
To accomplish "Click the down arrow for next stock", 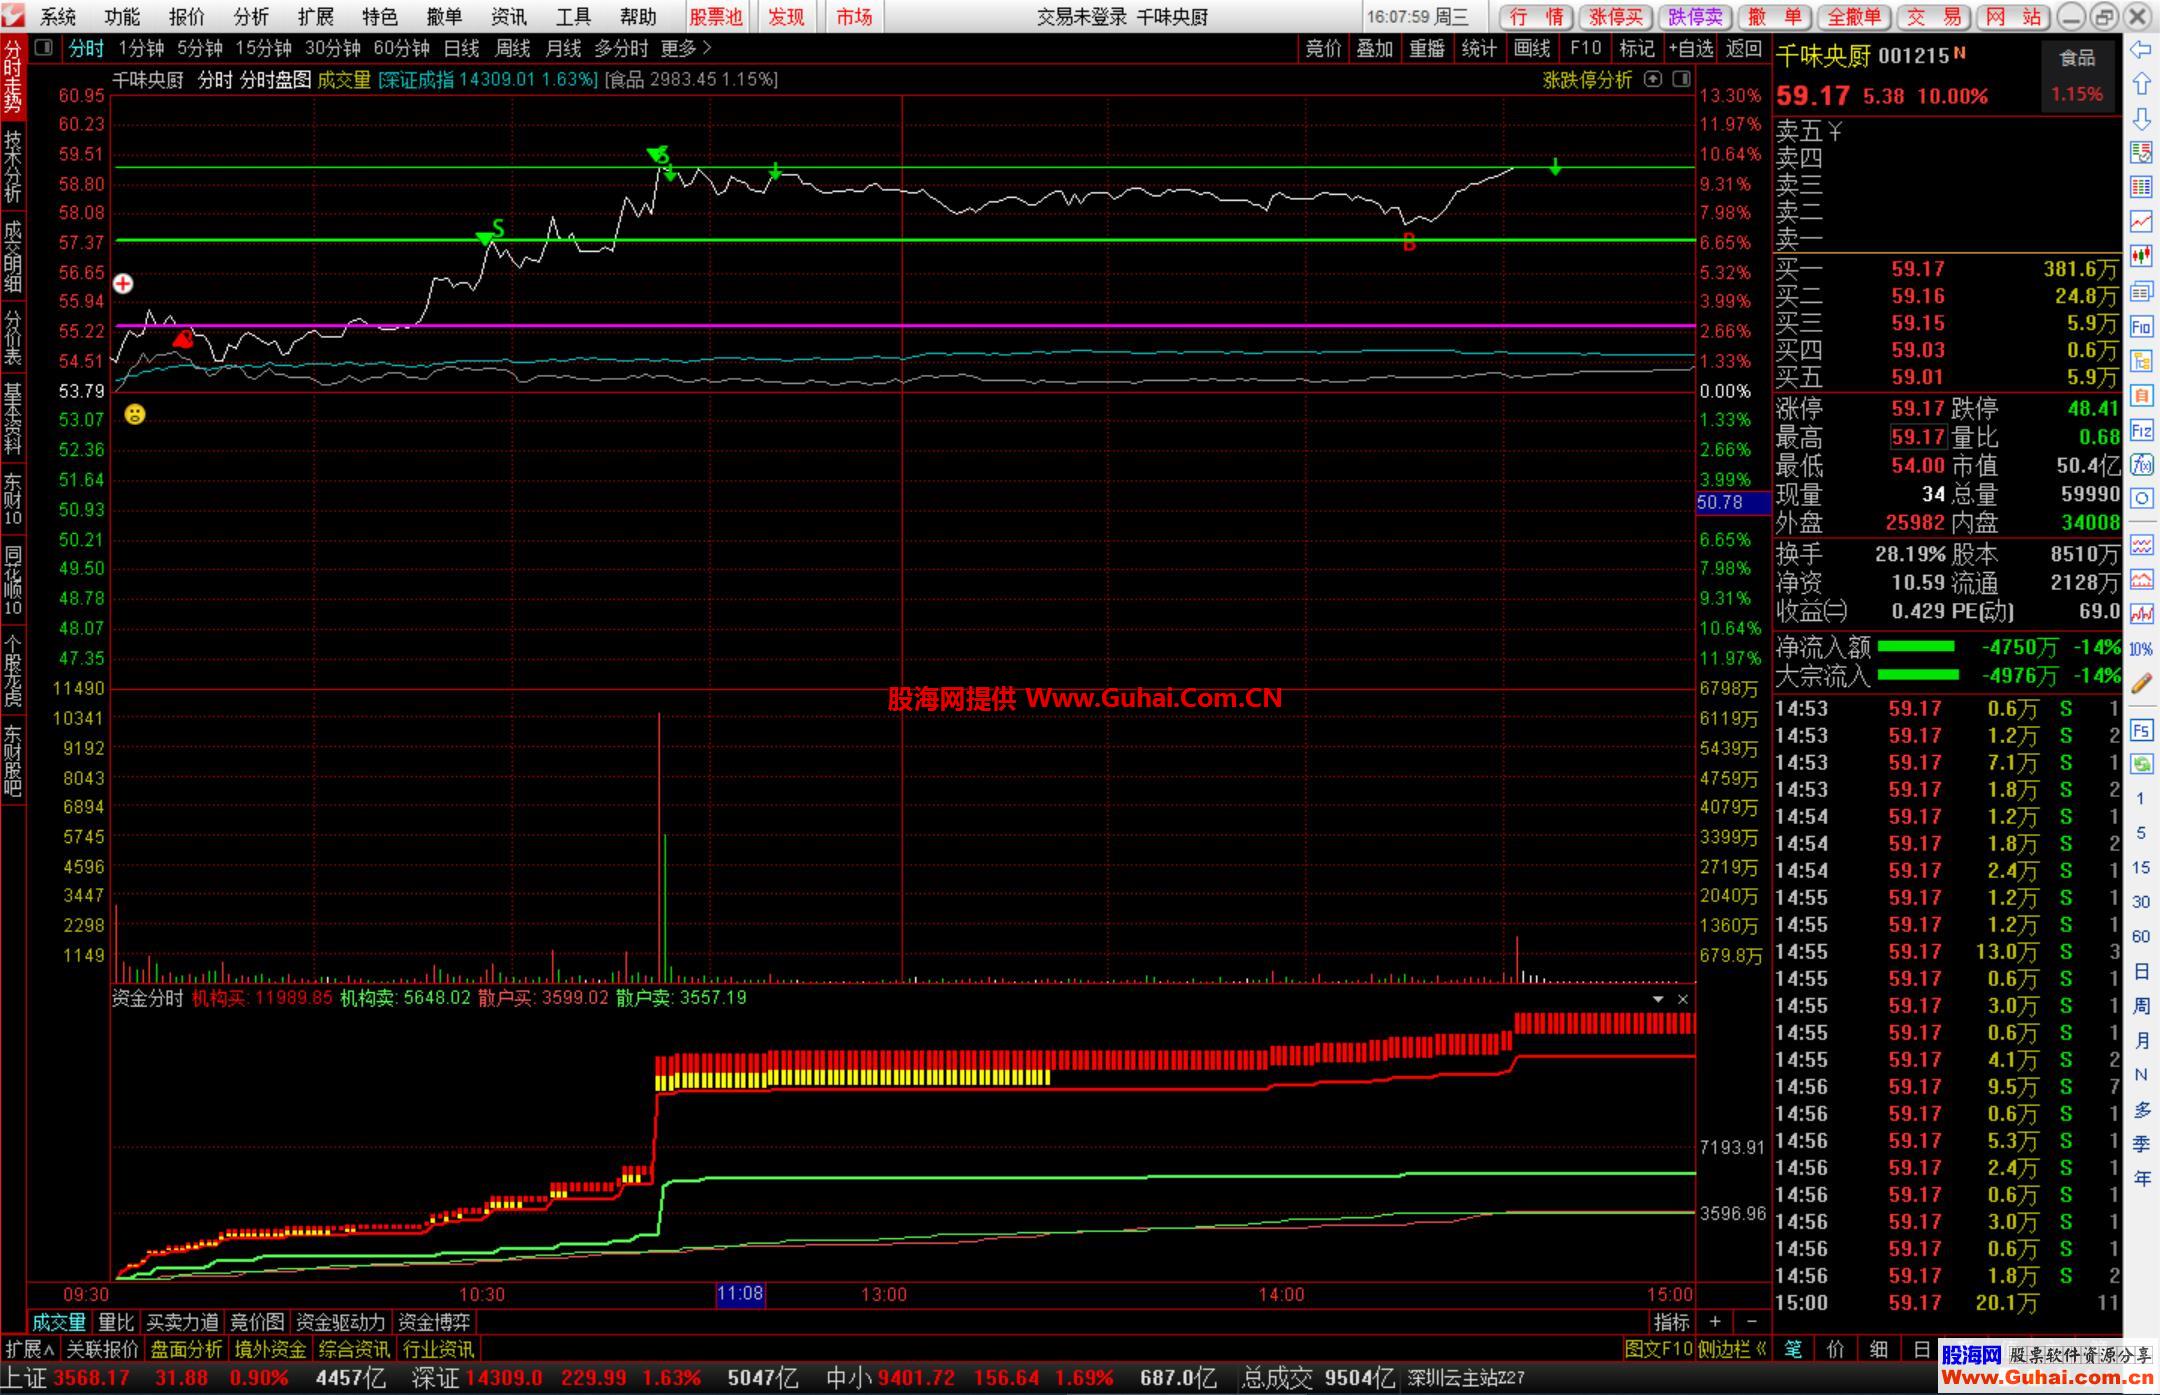I will point(2141,119).
